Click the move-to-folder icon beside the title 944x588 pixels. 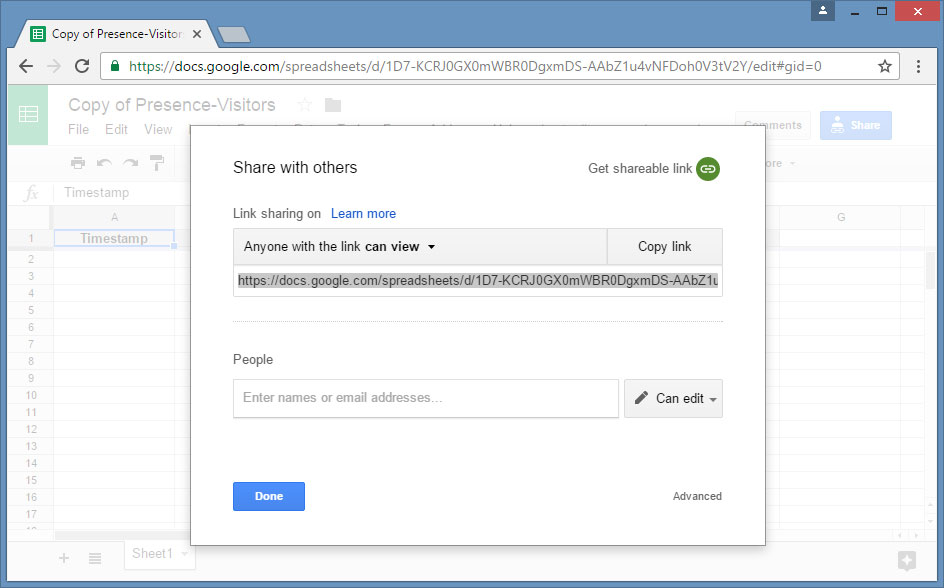click(x=333, y=105)
